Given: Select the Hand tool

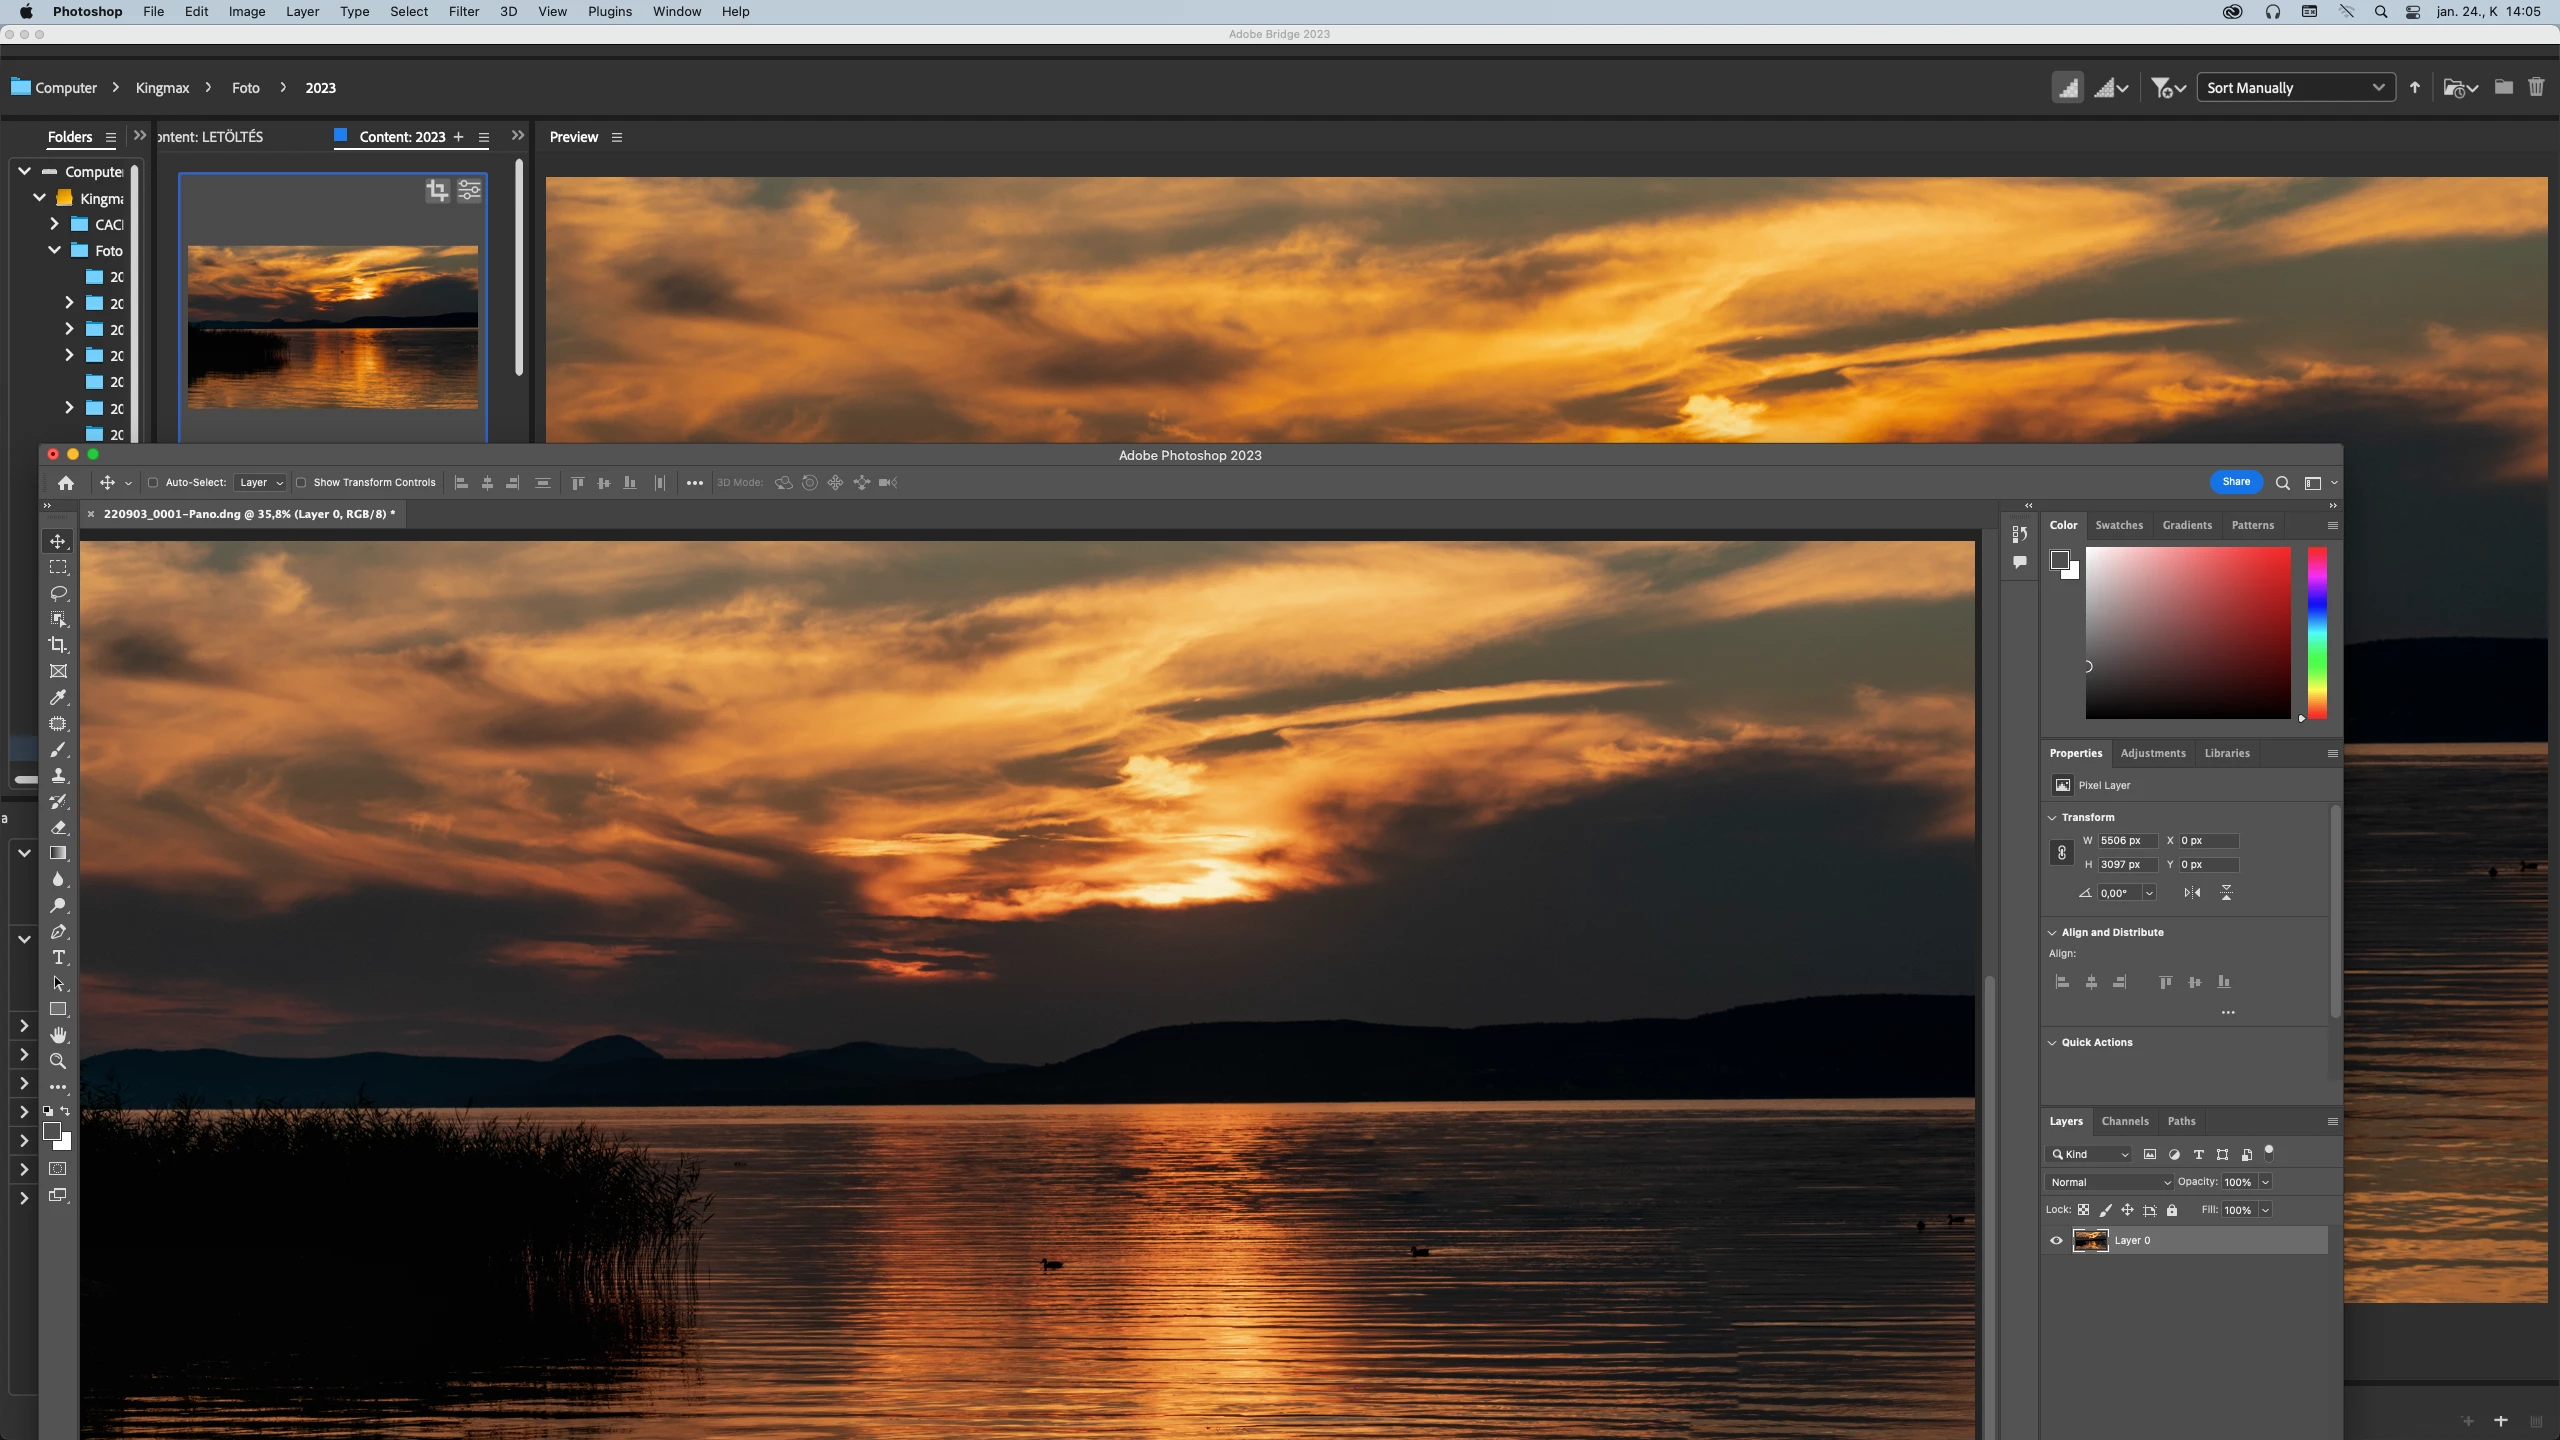Looking at the screenshot, I should [58, 1035].
